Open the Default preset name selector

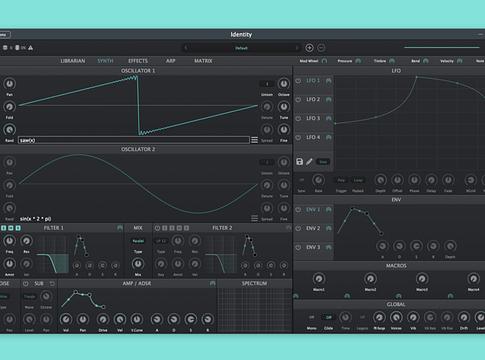[241, 48]
